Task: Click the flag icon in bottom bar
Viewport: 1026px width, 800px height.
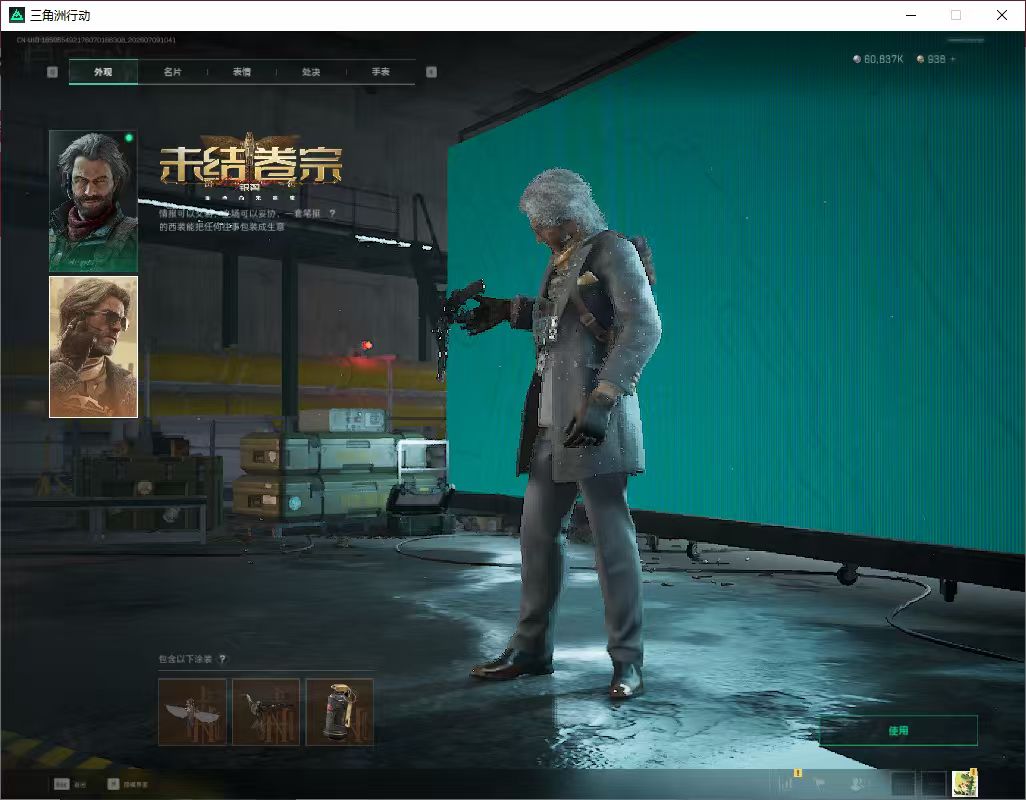Action: (x=819, y=783)
